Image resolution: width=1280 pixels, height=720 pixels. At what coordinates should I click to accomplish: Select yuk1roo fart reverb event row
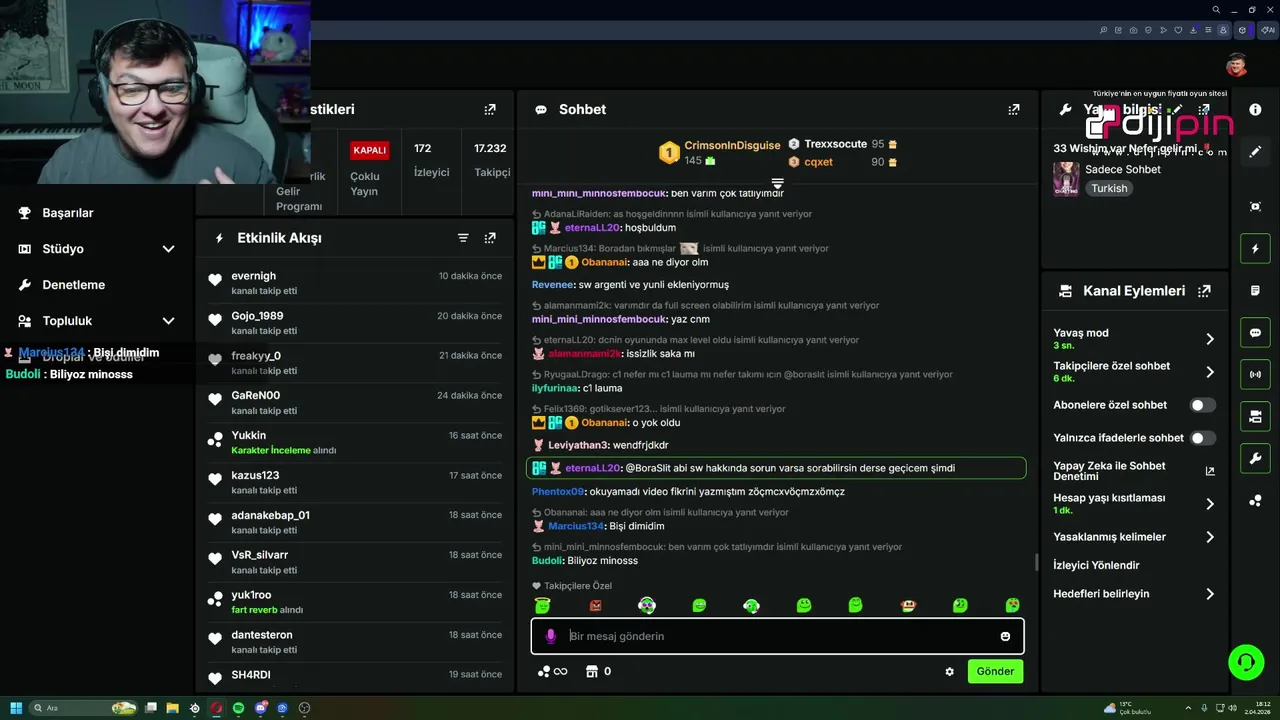[x=356, y=602]
